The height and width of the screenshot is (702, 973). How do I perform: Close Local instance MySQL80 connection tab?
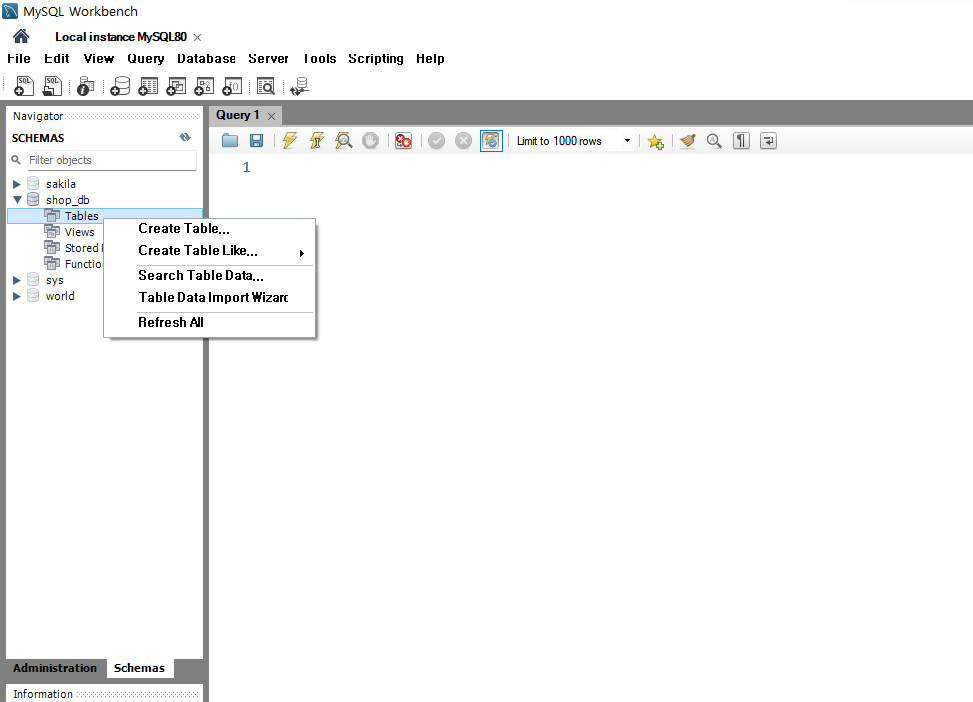click(x=197, y=37)
